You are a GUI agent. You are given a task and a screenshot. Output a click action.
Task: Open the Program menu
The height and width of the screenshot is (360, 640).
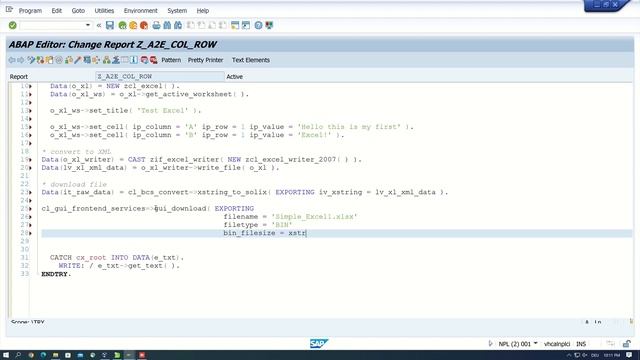point(30,11)
